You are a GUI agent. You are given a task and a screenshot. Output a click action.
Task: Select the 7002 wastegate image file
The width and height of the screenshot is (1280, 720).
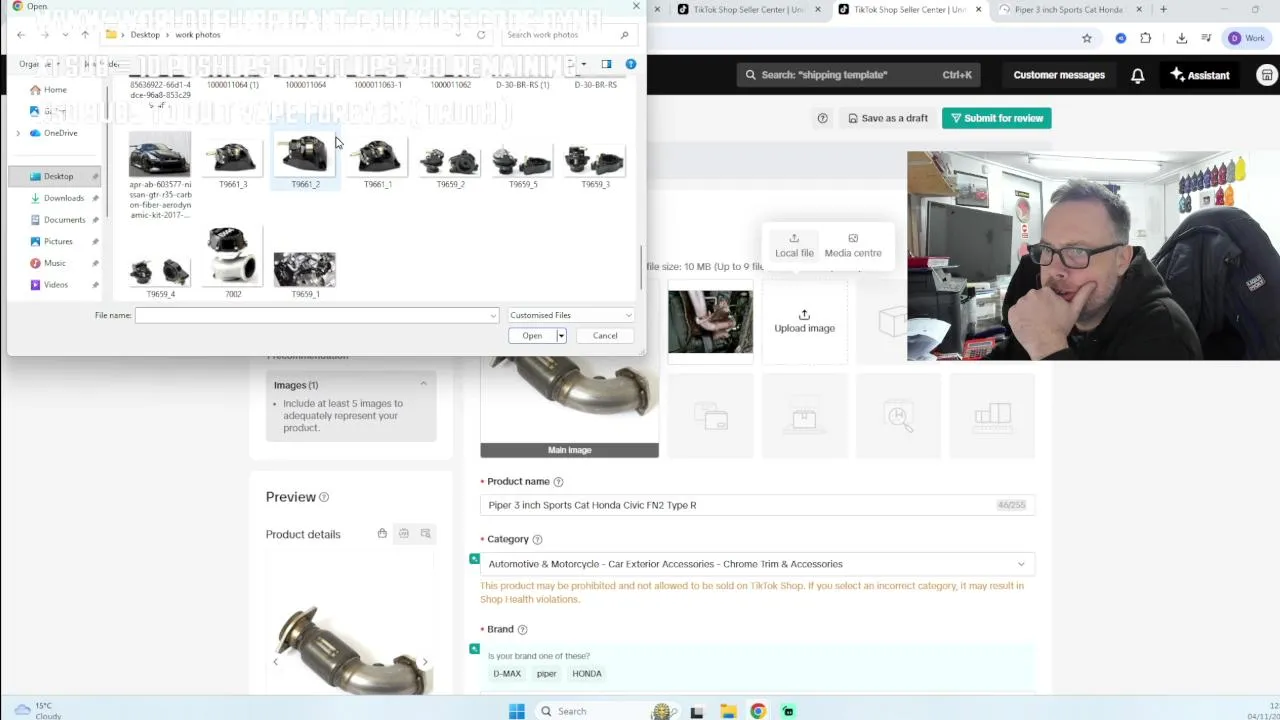(233, 264)
